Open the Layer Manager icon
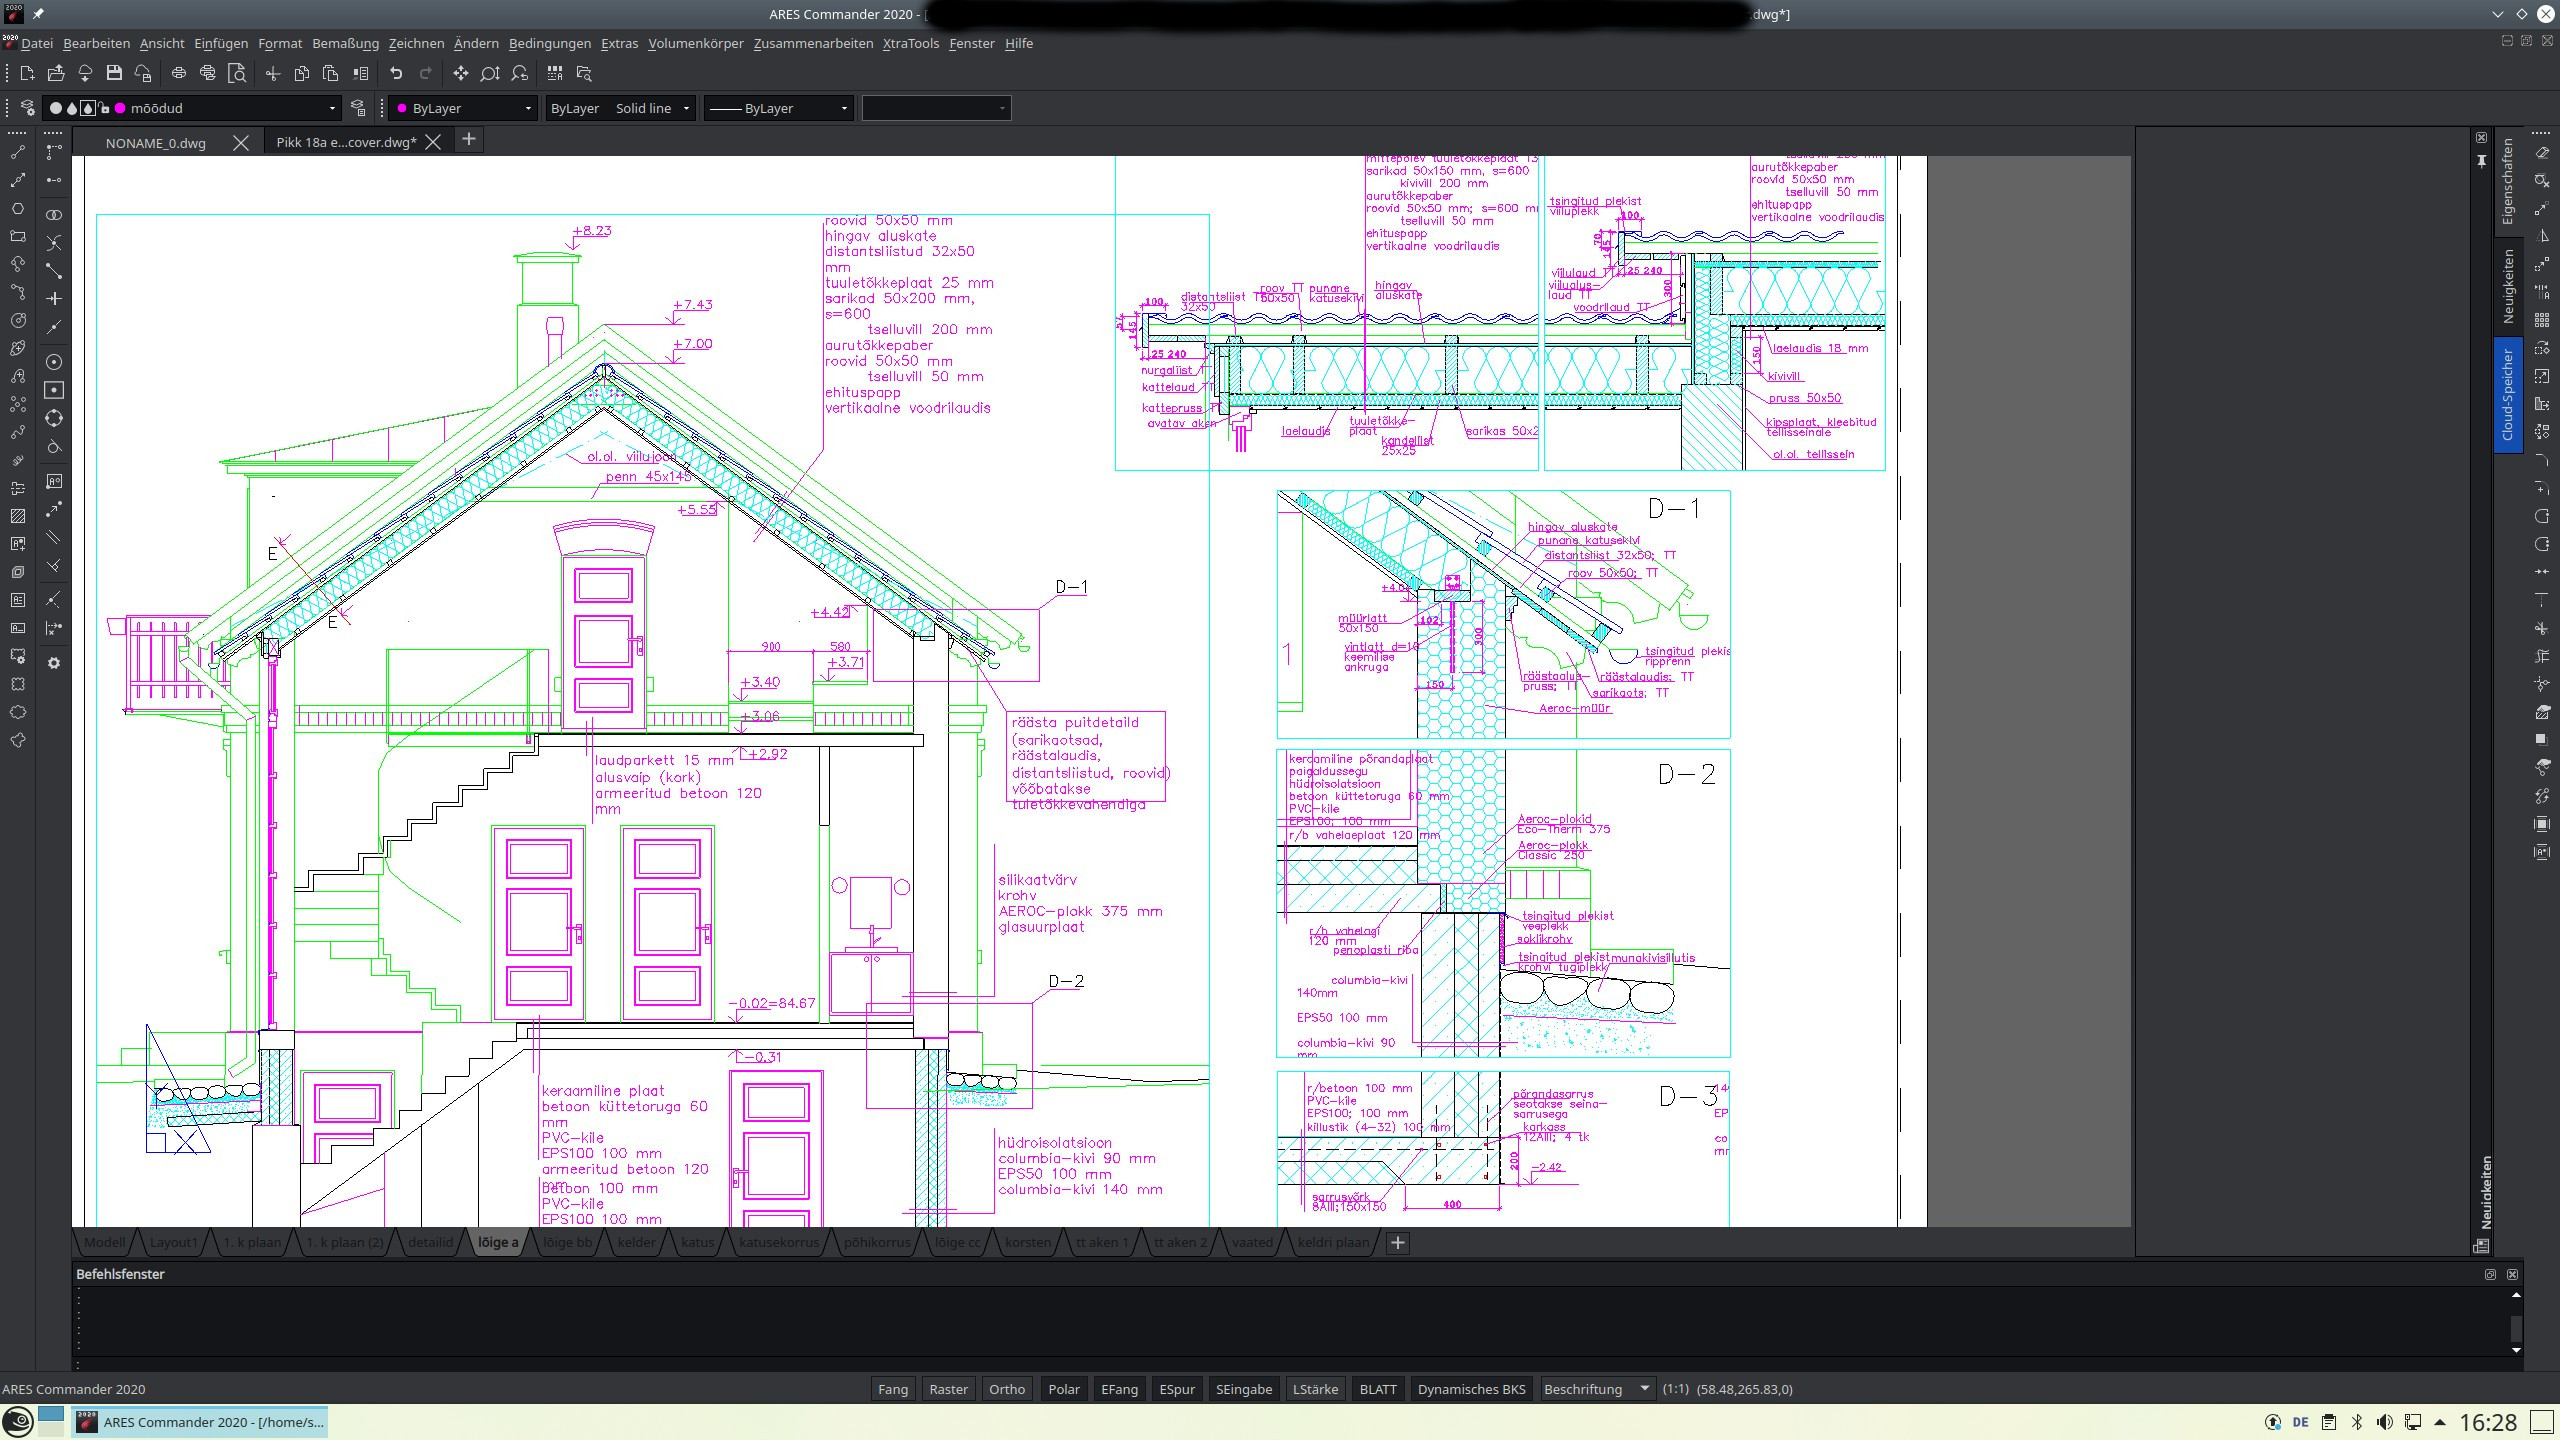 [27, 108]
